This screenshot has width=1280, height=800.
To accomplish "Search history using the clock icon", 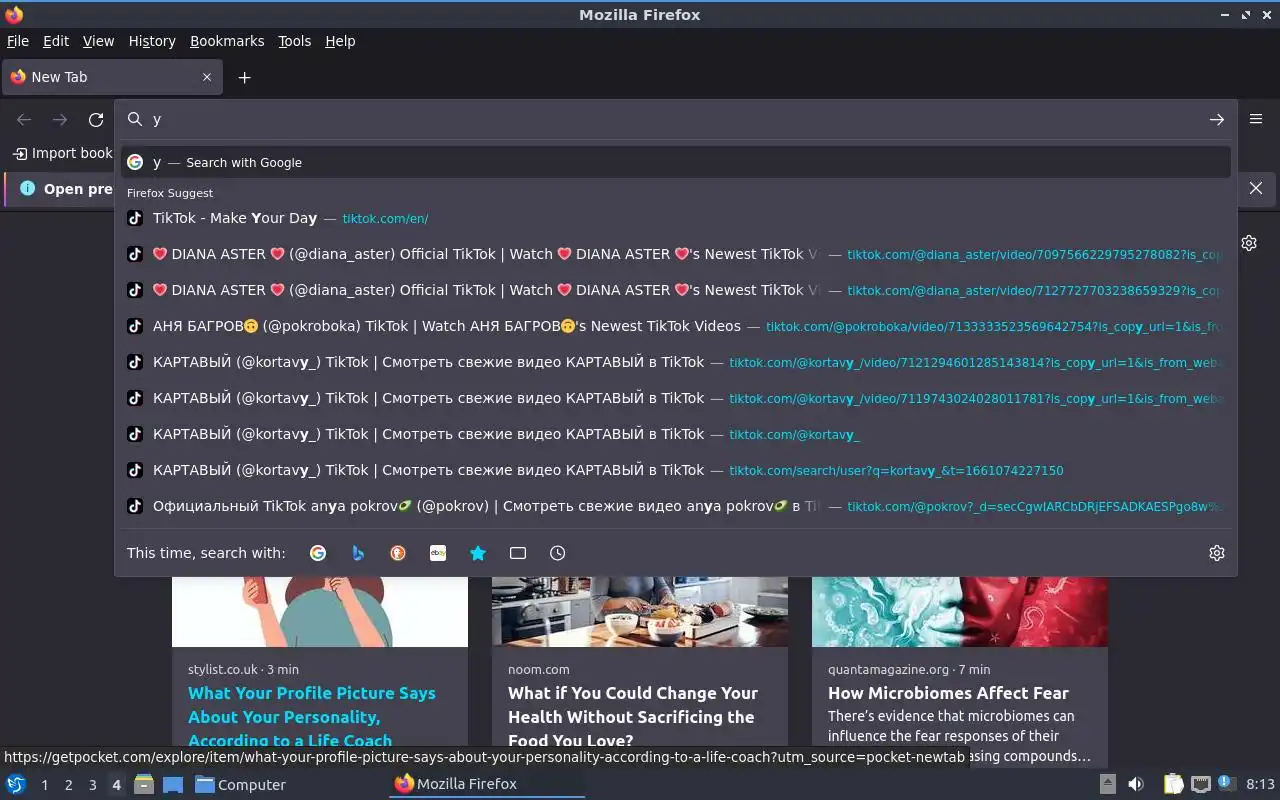I will (x=558, y=553).
